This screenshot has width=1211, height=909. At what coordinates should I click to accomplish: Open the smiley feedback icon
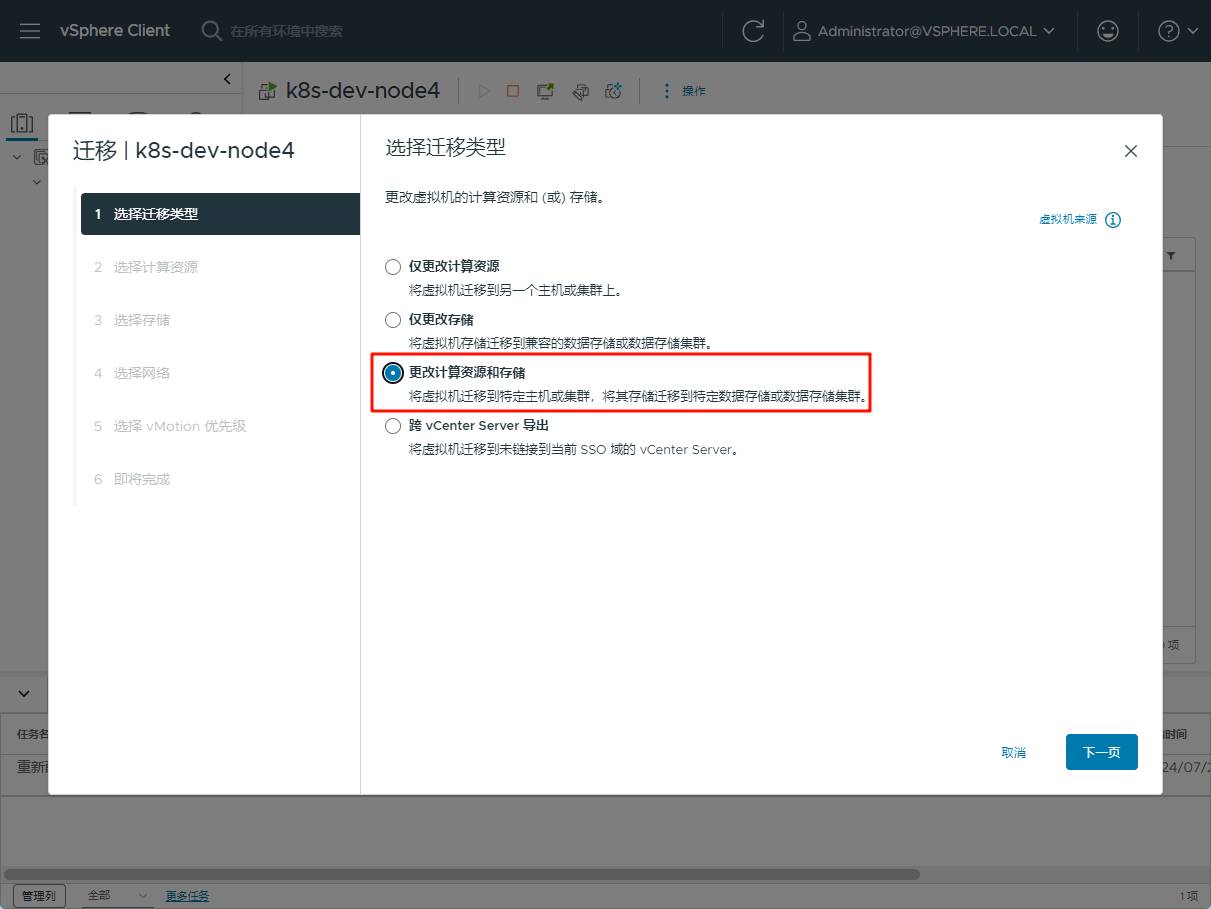click(x=1107, y=31)
